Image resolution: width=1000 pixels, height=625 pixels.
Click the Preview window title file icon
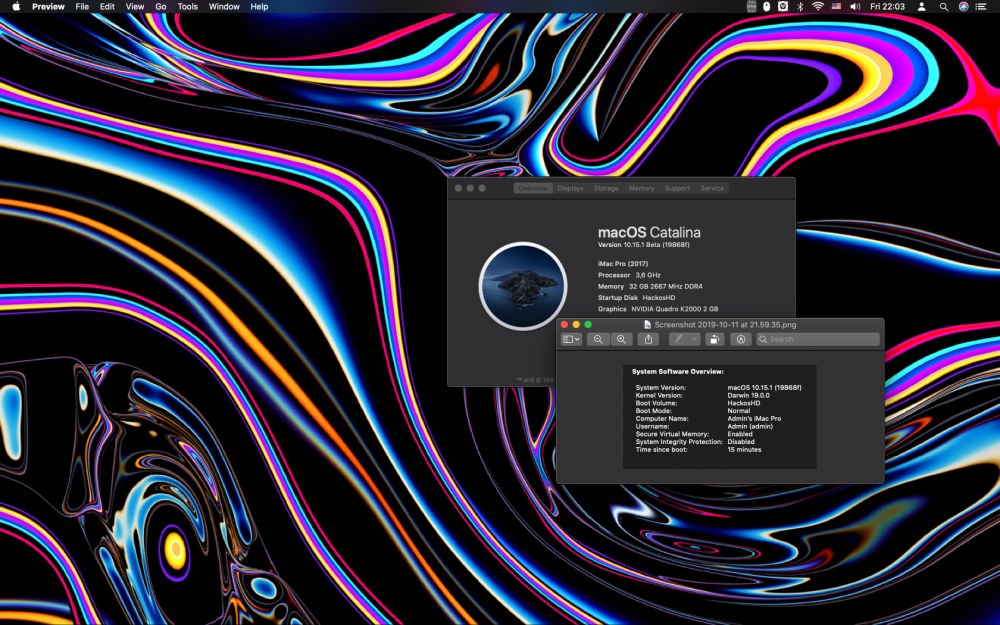point(647,325)
